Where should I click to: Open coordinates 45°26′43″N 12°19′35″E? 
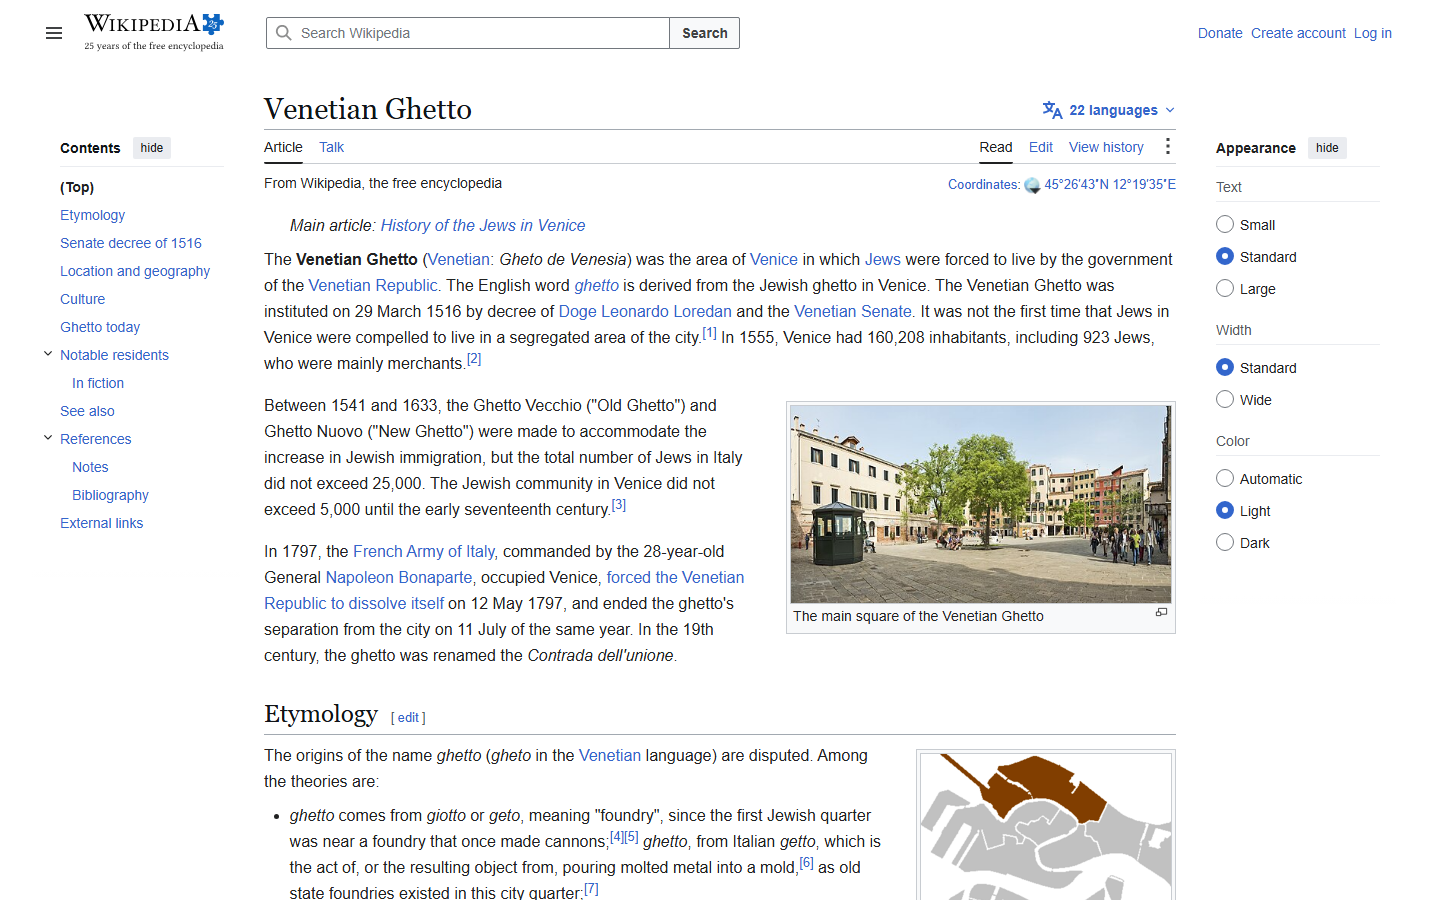click(x=1110, y=184)
